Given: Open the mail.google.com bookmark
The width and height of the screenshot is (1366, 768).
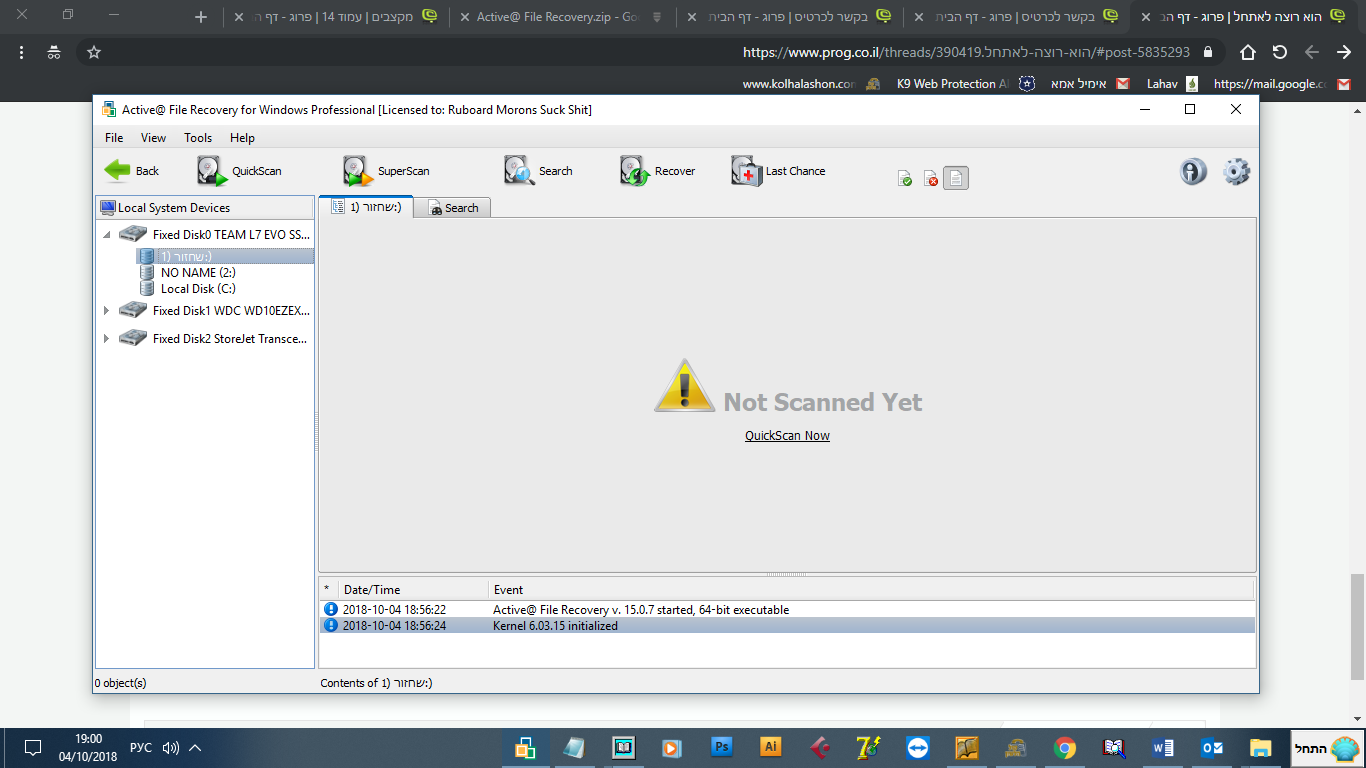Looking at the screenshot, I should pos(1283,84).
